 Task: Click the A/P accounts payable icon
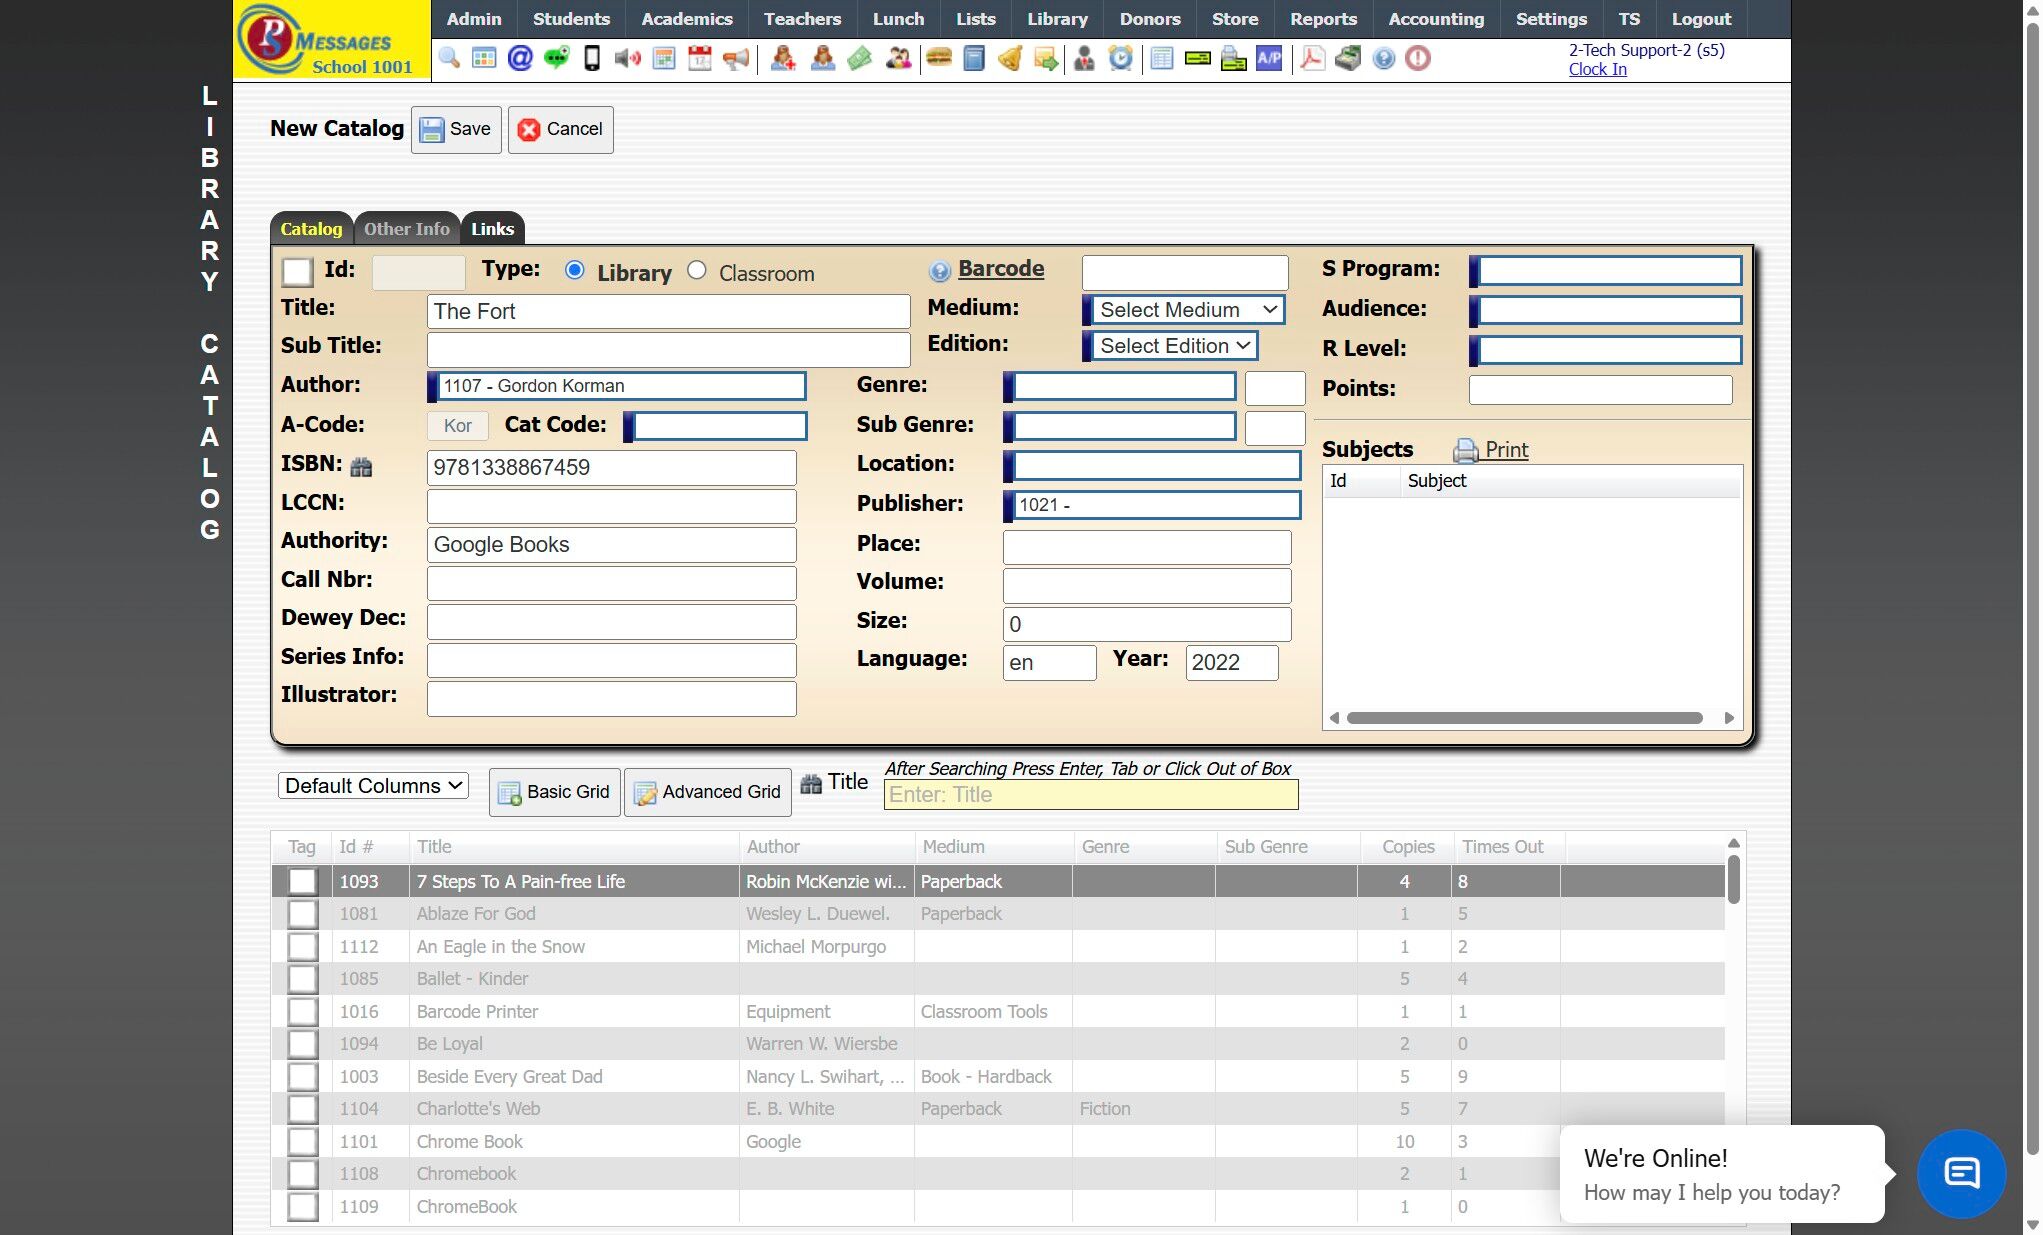coord(1269,58)
